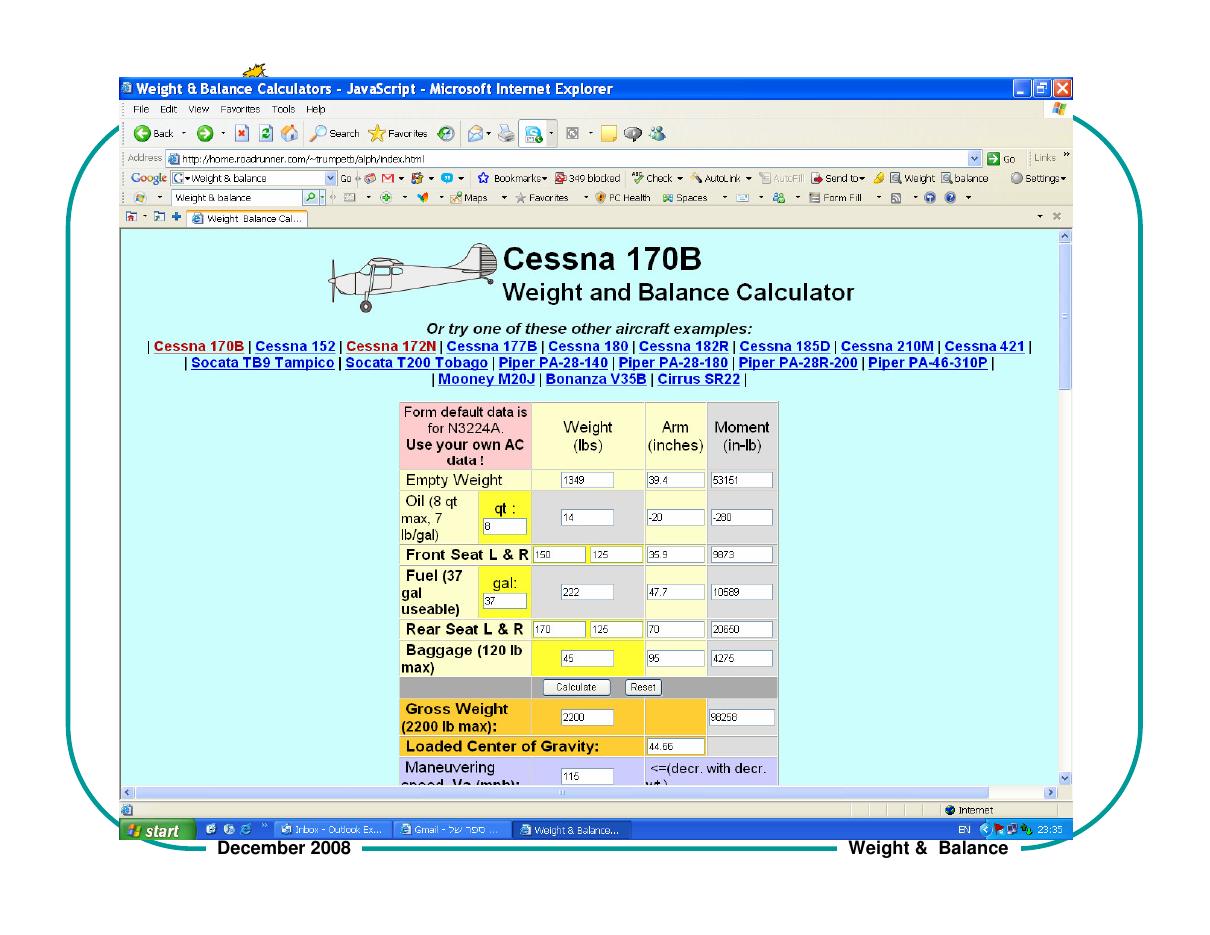Open the View menu

click(x=199, y=108)
